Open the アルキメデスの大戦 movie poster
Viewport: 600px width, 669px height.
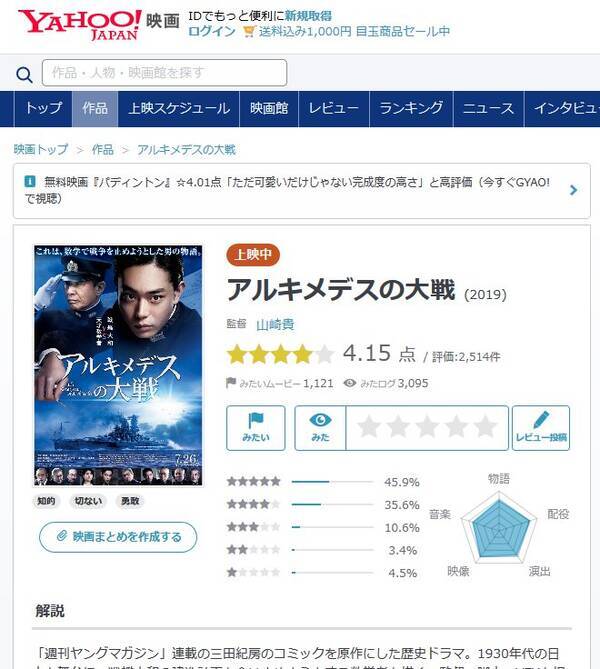pyautogui.click(x=118, y=366)
